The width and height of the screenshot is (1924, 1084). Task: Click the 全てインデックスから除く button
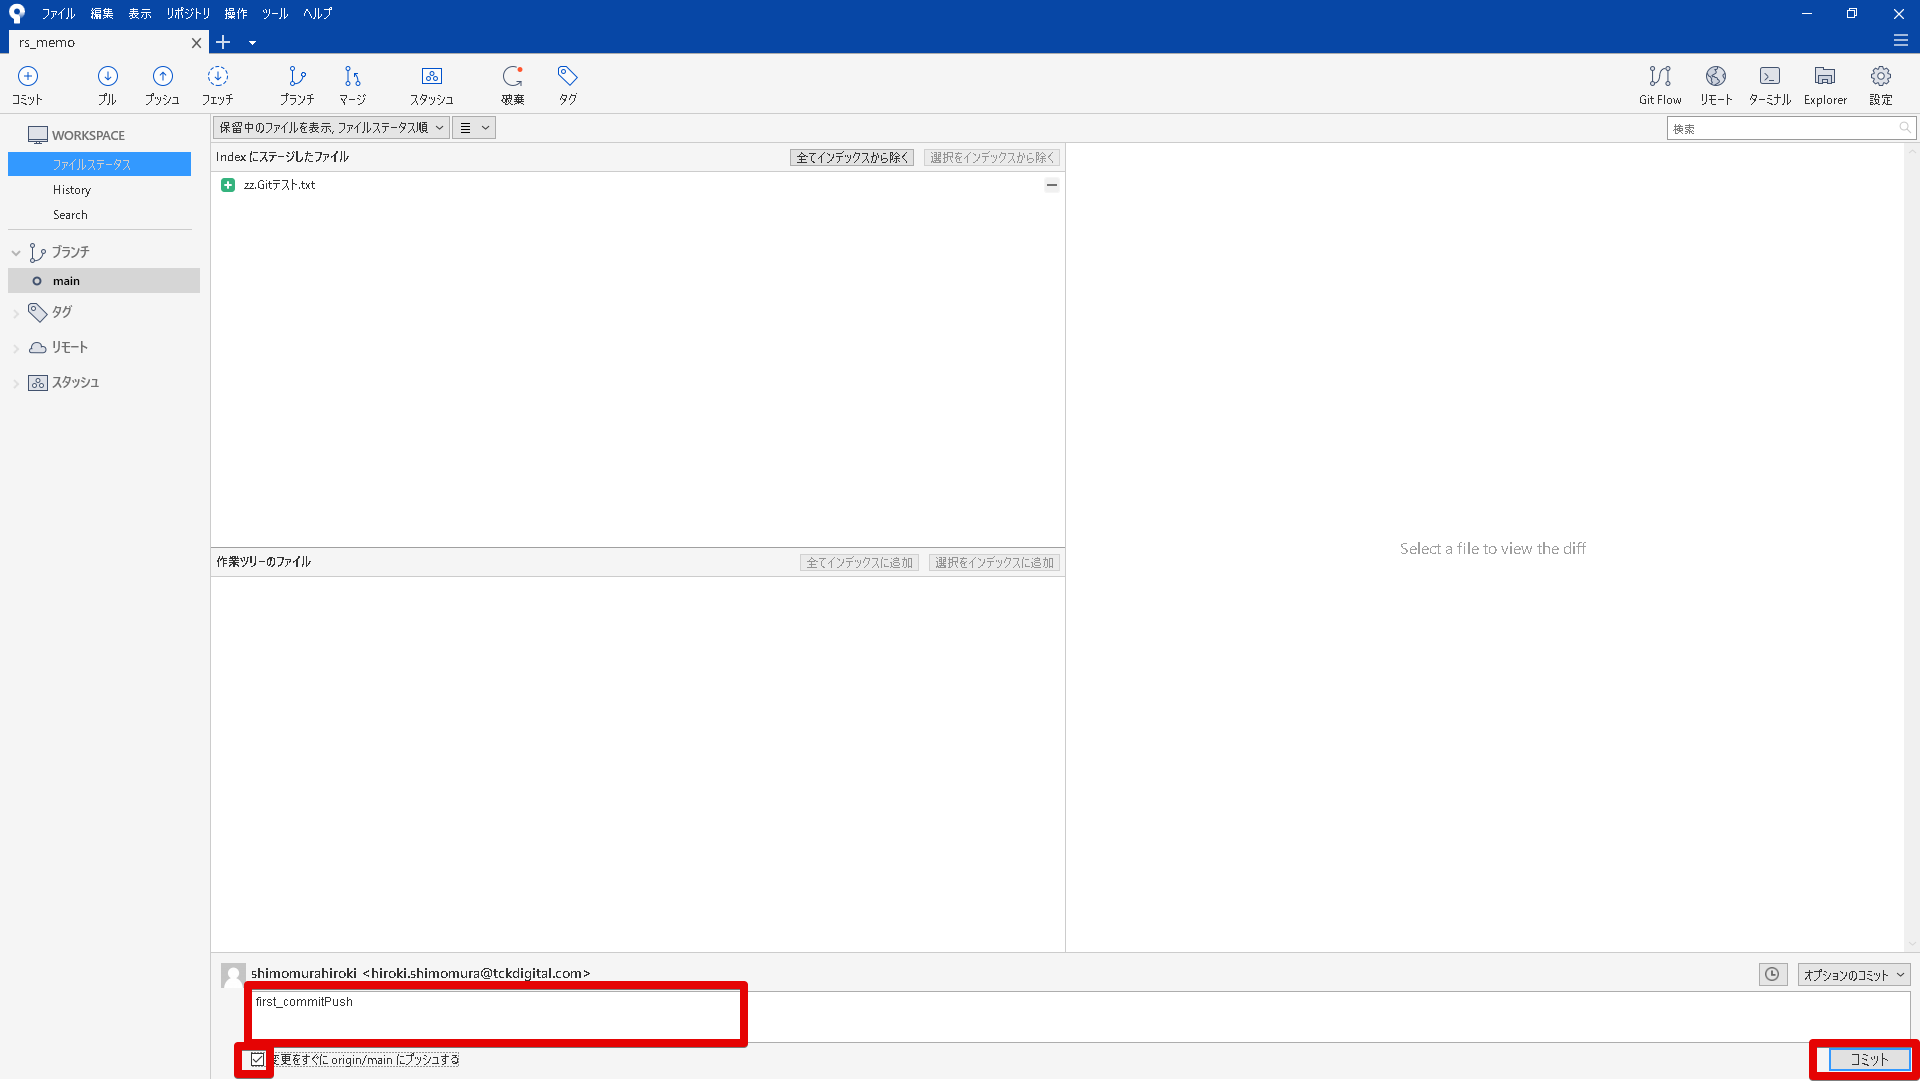[851, 157]
